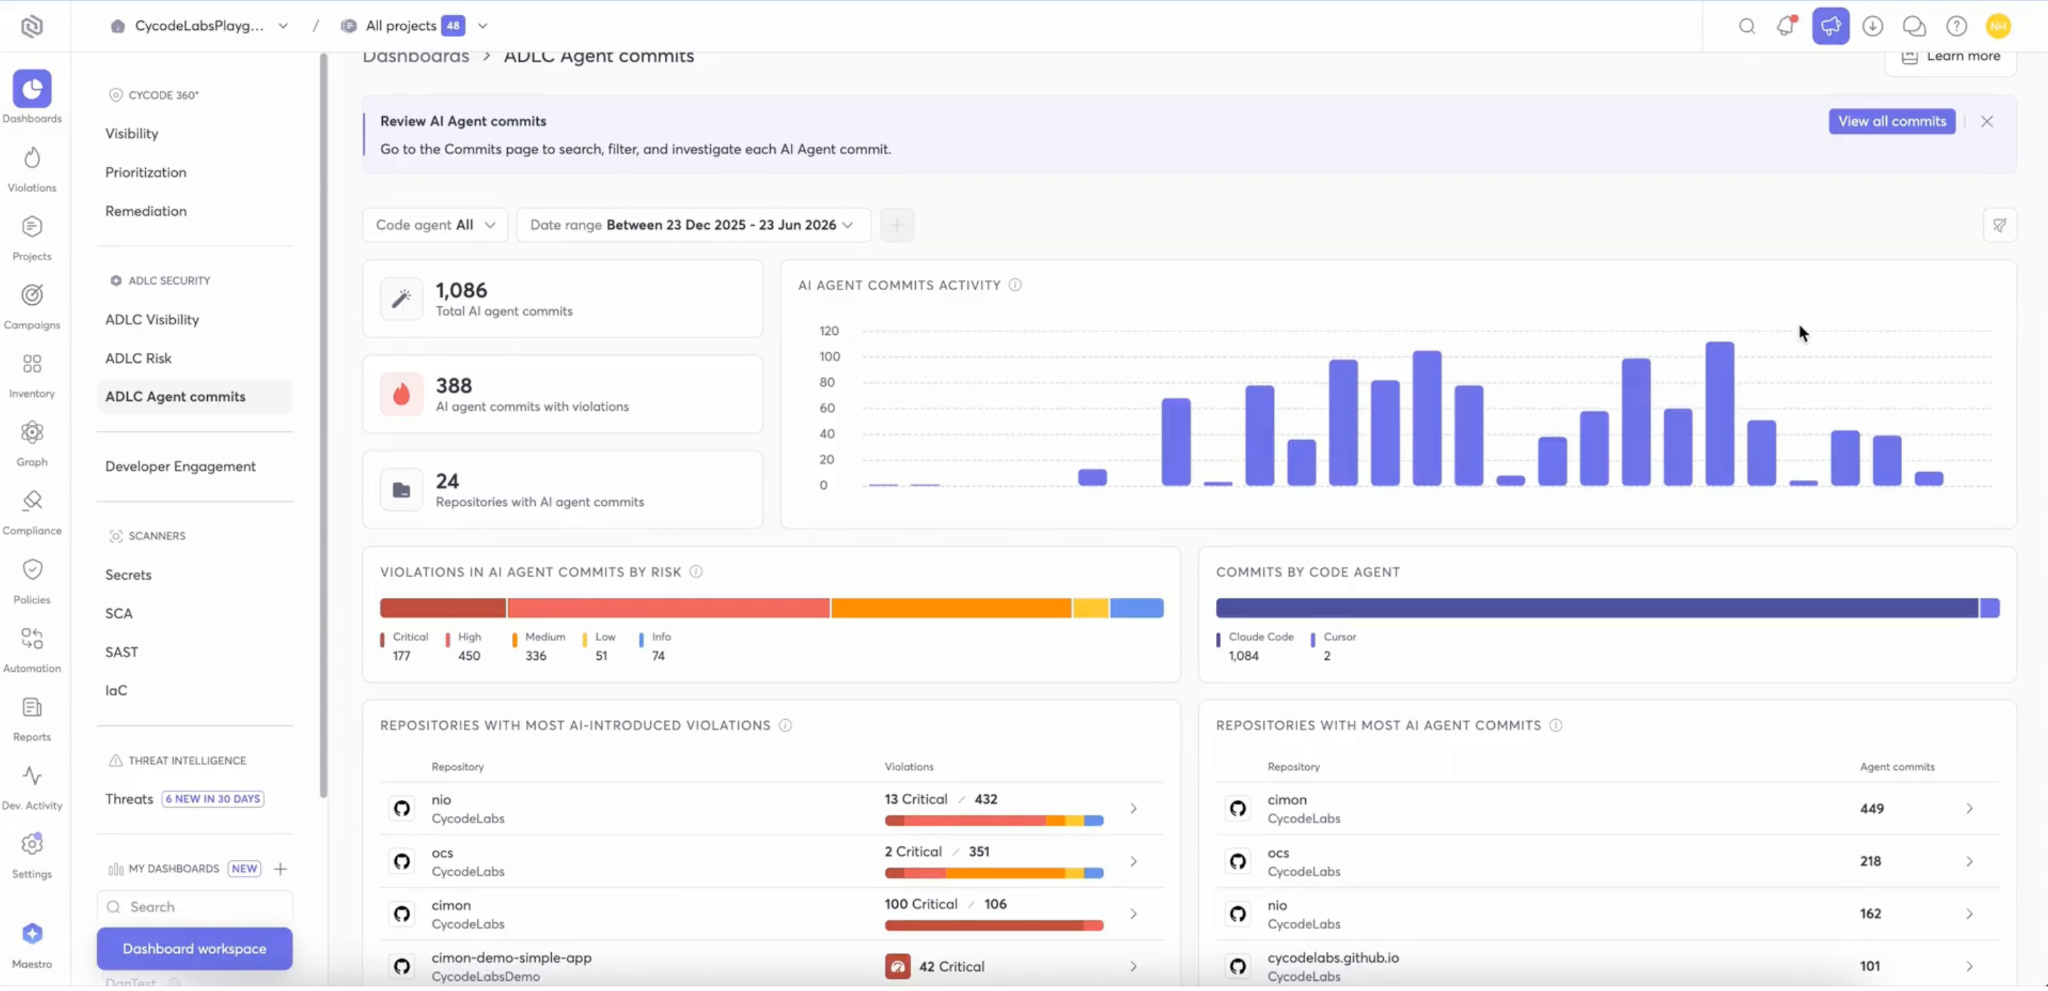Click View all commits button

1892,121
